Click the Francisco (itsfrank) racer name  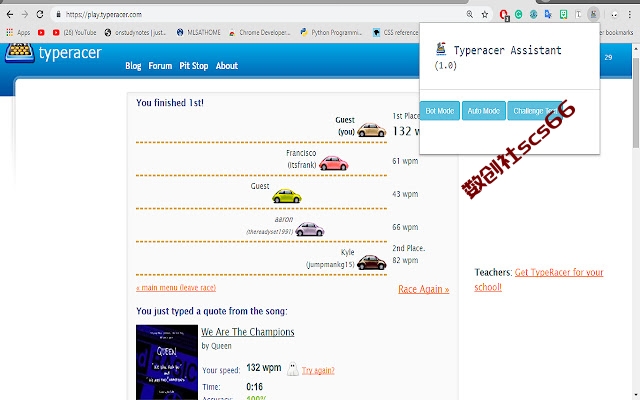click(301, 159)
